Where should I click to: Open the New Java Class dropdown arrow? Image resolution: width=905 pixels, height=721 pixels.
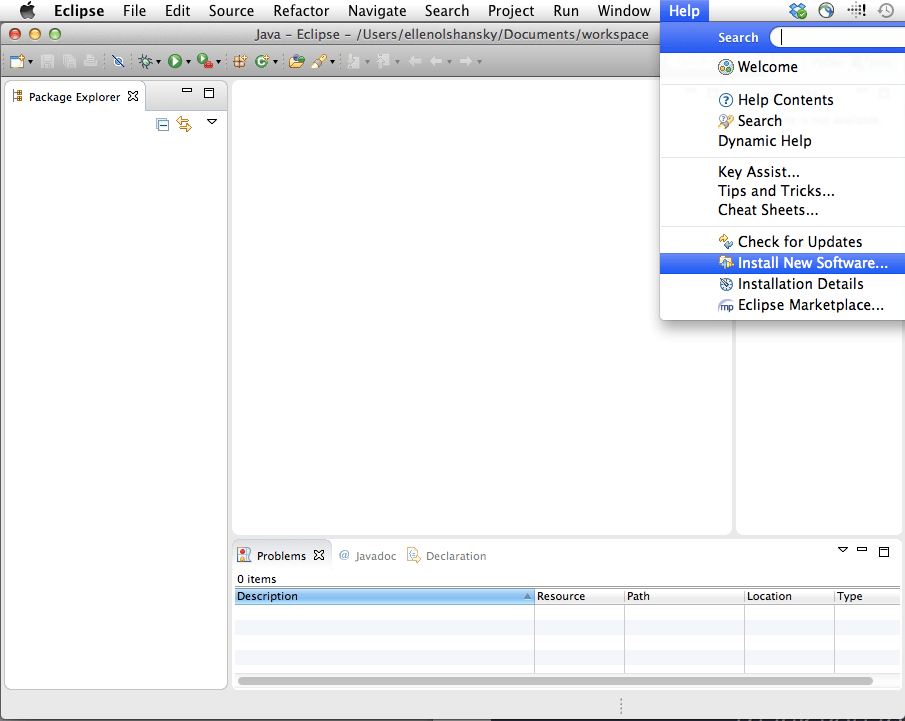pyautogui.click(x=275, y=62)
